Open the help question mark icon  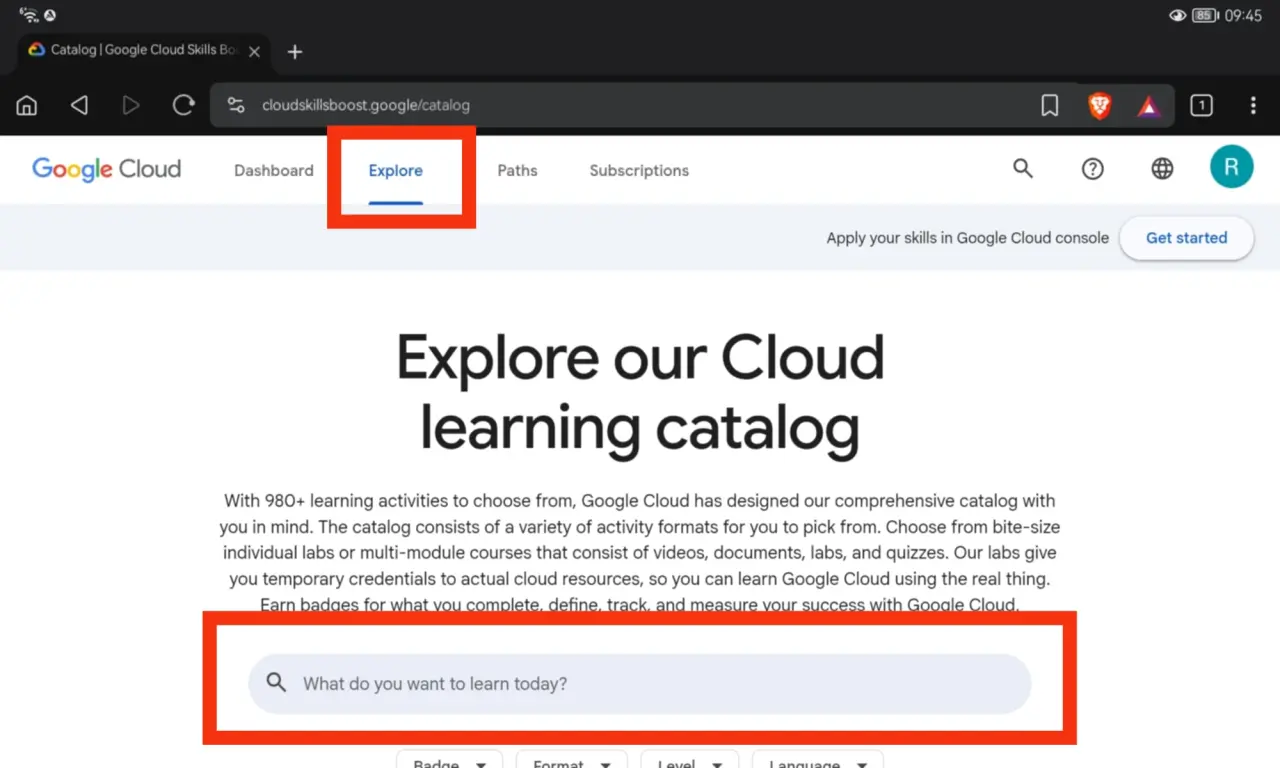click(1093, 169)
